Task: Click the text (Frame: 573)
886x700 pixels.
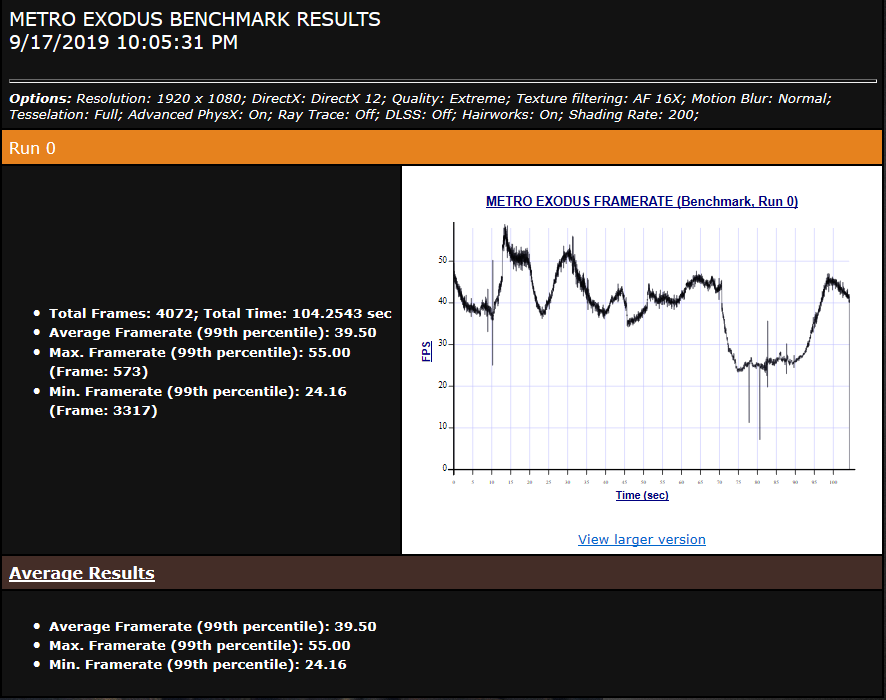Action: pyautogui.click(x=98, y=372)
